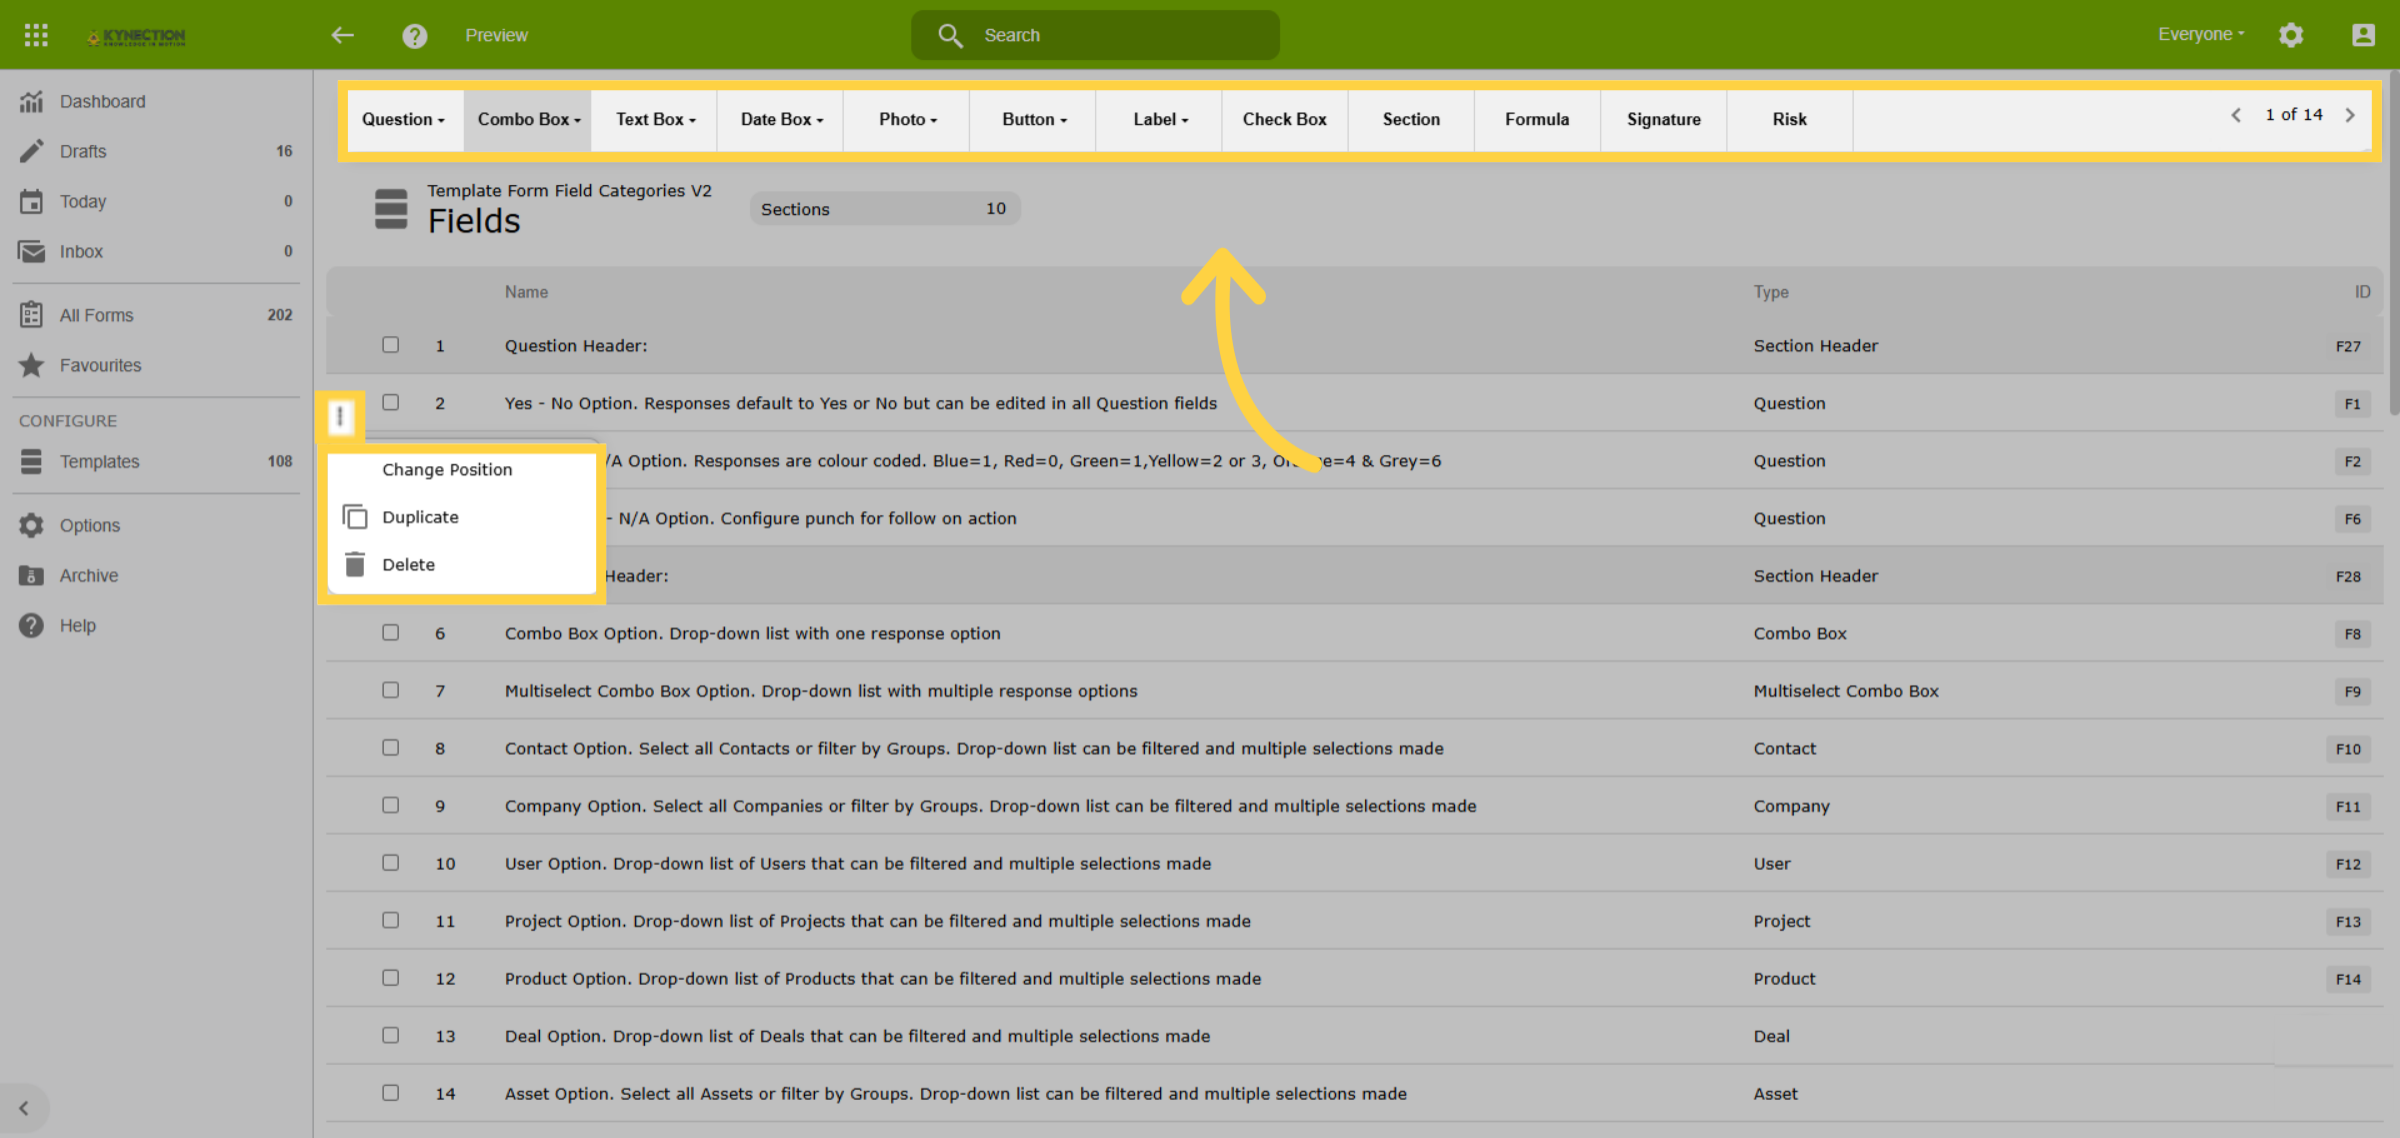Click the three-dot row menu icon
The width and height of the screenshot is (2400, 1138).
pyautogui.click(x=340, y=416)
